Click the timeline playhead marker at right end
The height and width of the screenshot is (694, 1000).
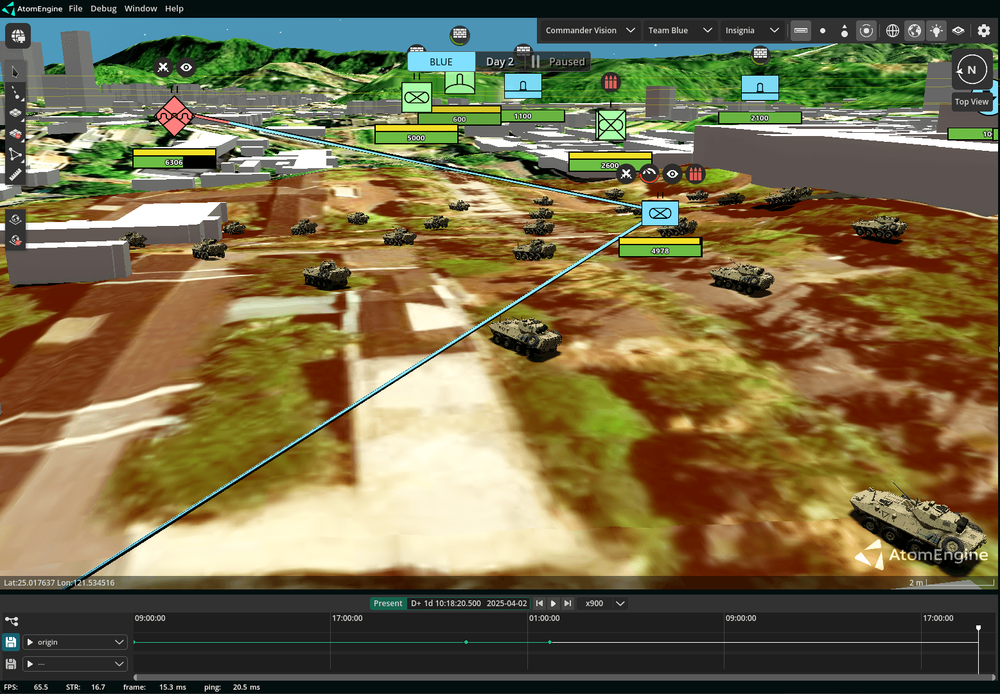[x=978, y=628]
